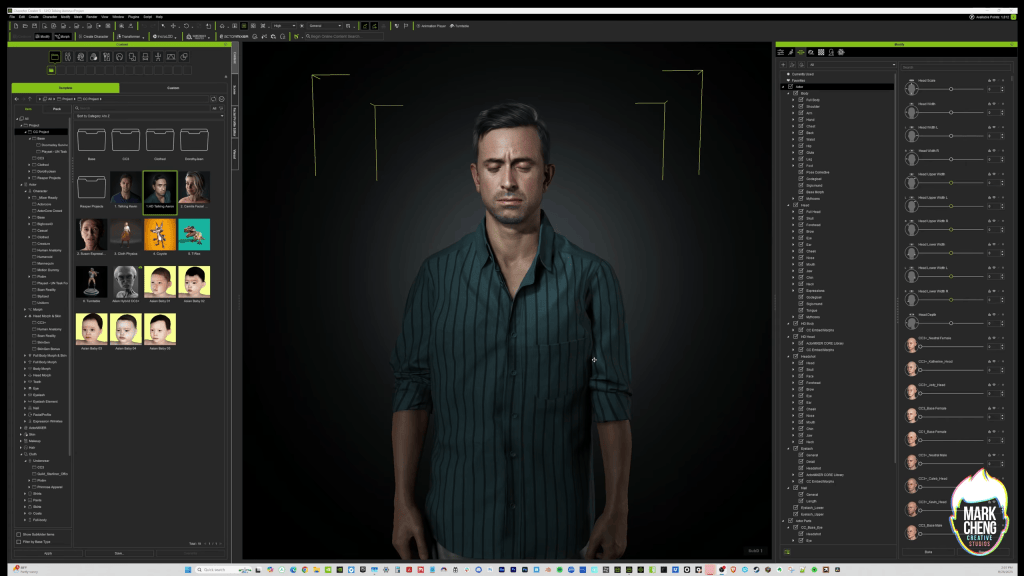
Task: Click the Save Project disk icon
Action: pyautogui.click(x=34, y=26)
